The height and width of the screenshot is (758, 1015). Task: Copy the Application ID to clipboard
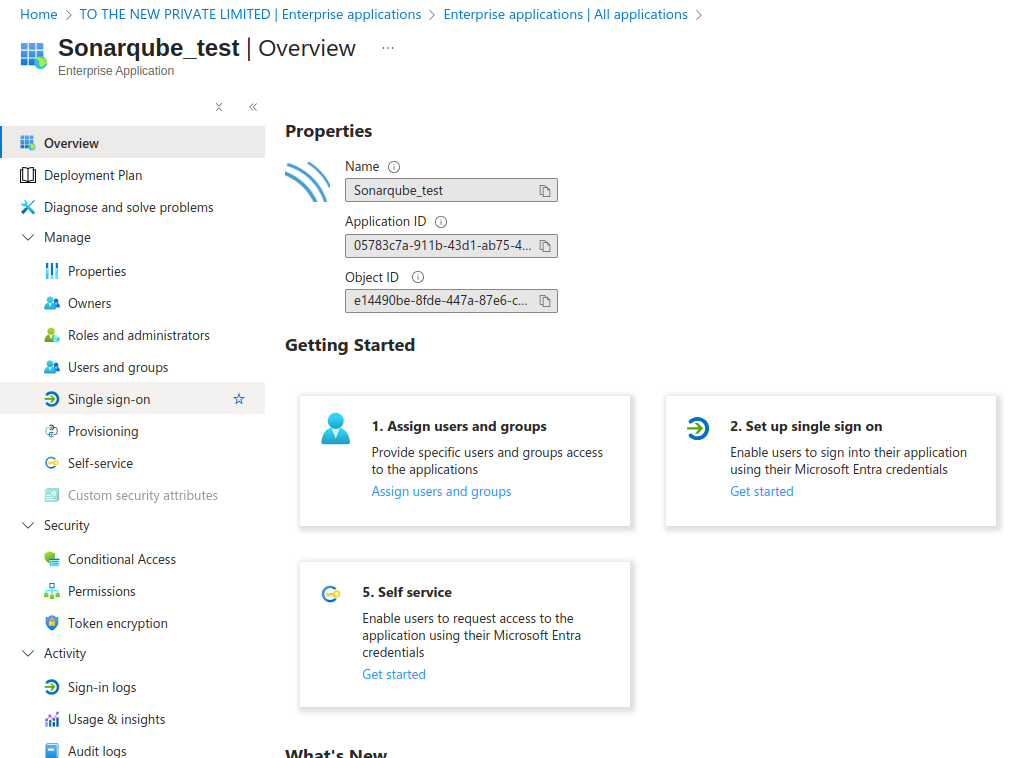[545, 246]
